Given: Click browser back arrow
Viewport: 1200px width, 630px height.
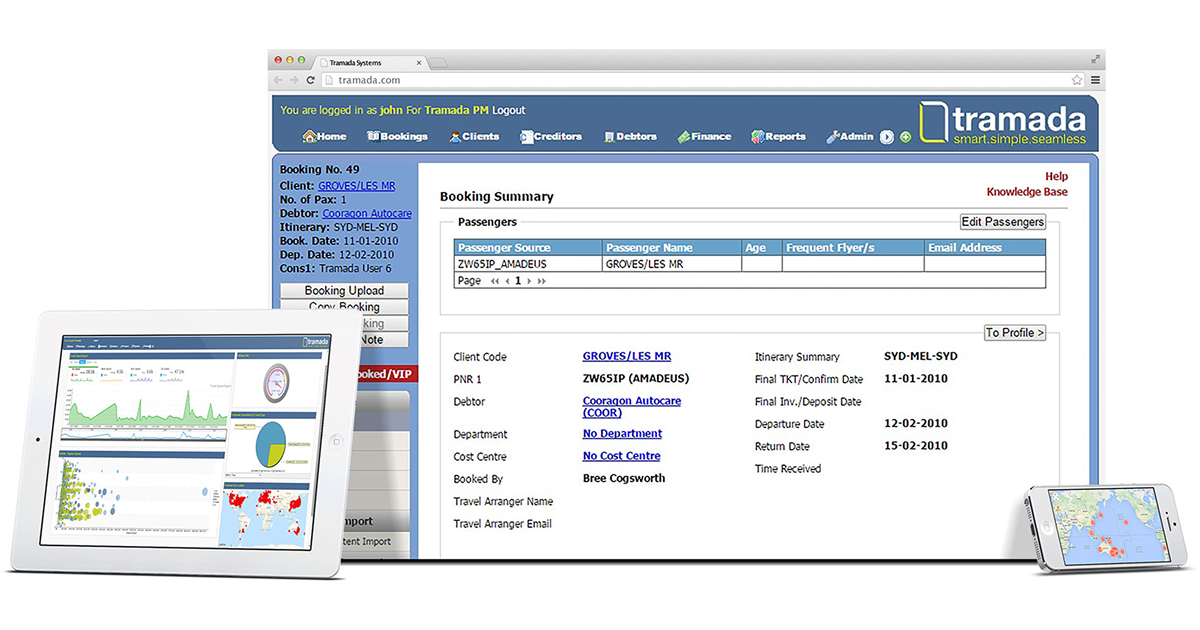Looking at the screenshot, I should click(x=278, y=80).
